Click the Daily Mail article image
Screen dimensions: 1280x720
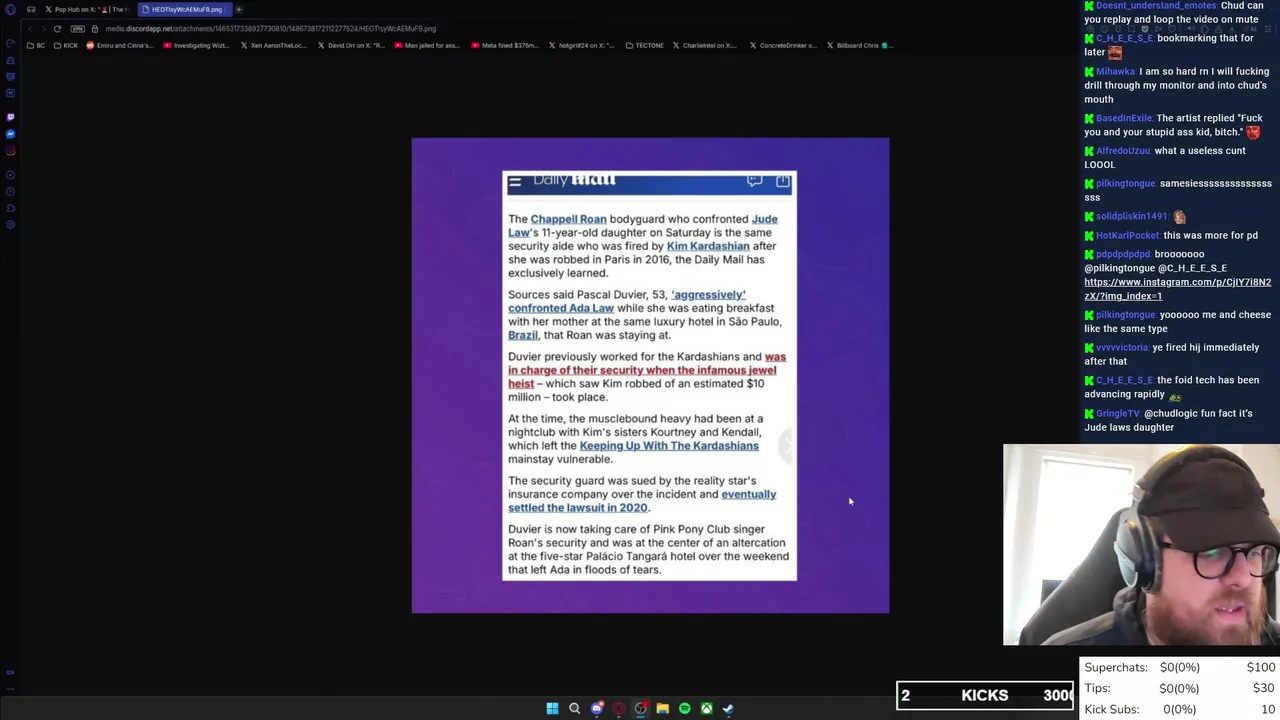pos(650,375)
